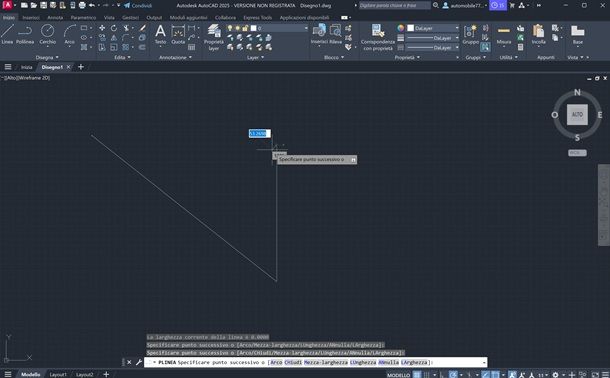Choose the CHiudi option in command line
This screenshot has height=378, width=610.
293,362
